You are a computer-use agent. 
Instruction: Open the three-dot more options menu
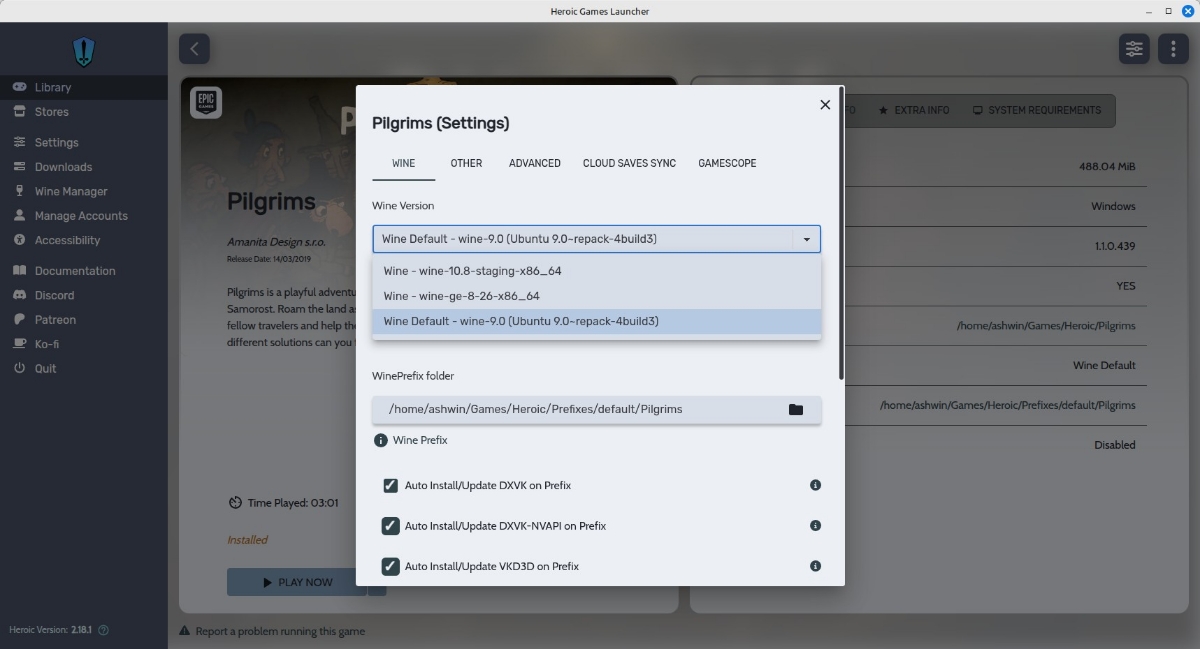(x=1173, y=48)
